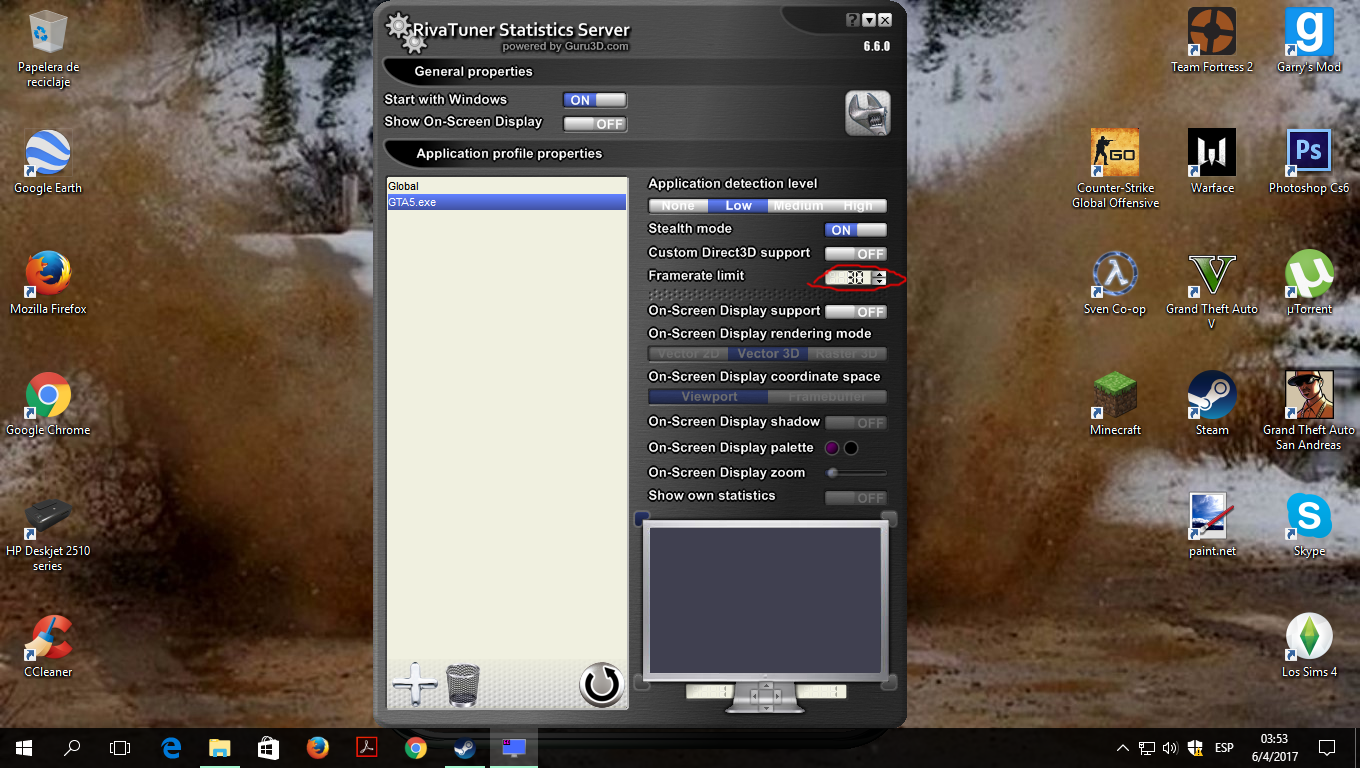Viewport: 1360px width, 768px height.
Task: Open File Explorer from the taskbar
Action: 220,747
